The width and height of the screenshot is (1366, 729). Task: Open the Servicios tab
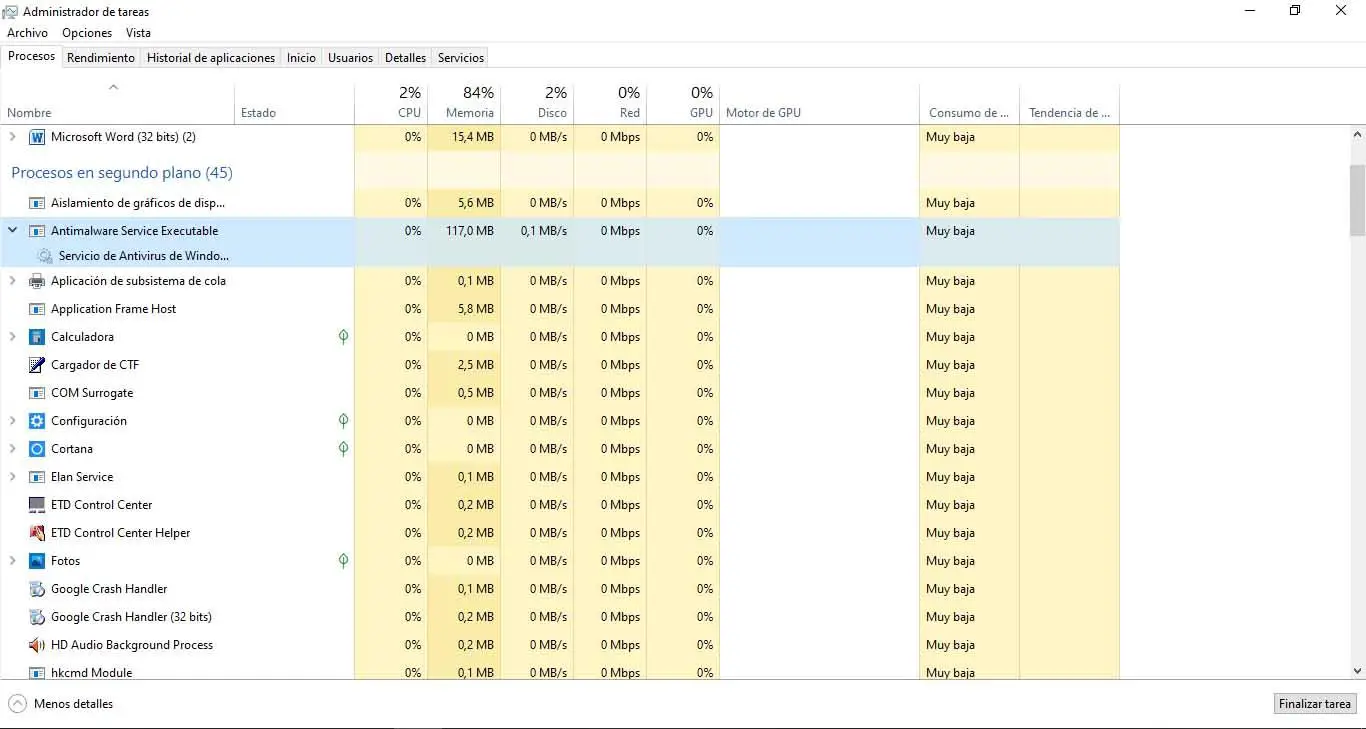pyautogui.click(x=461, y=58)
